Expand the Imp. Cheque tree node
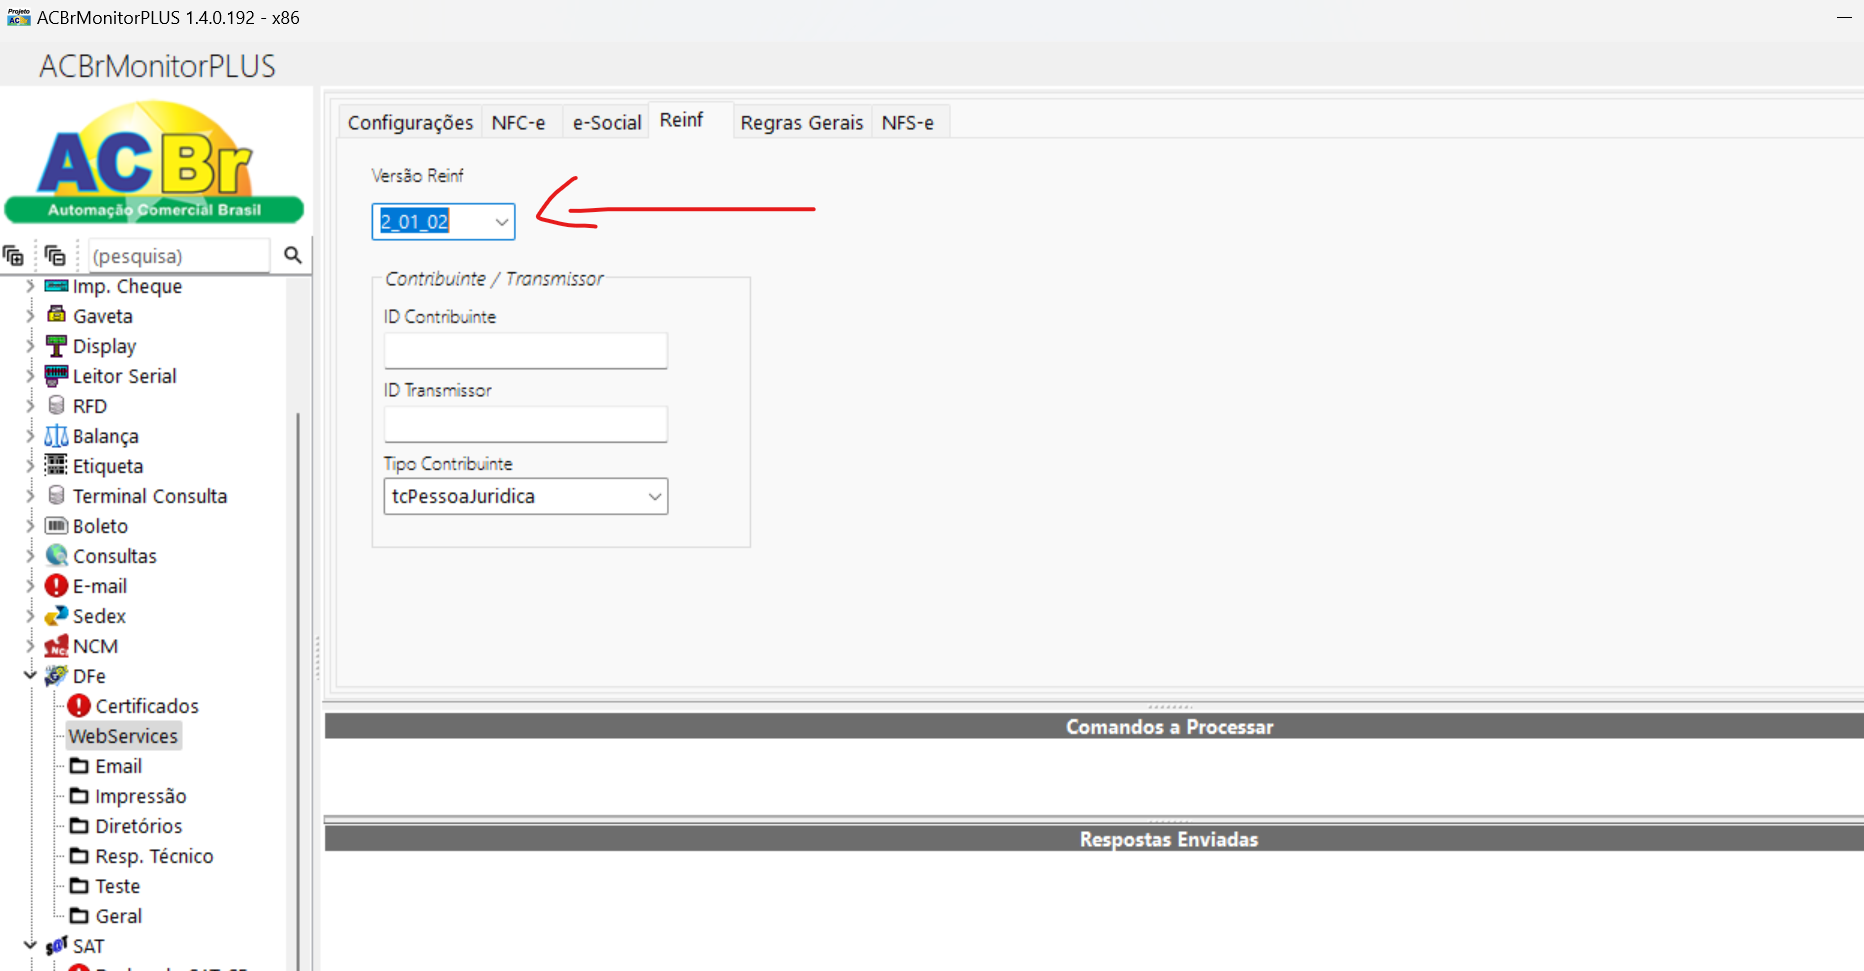The image size is (1864, 971). pos(30,286)
